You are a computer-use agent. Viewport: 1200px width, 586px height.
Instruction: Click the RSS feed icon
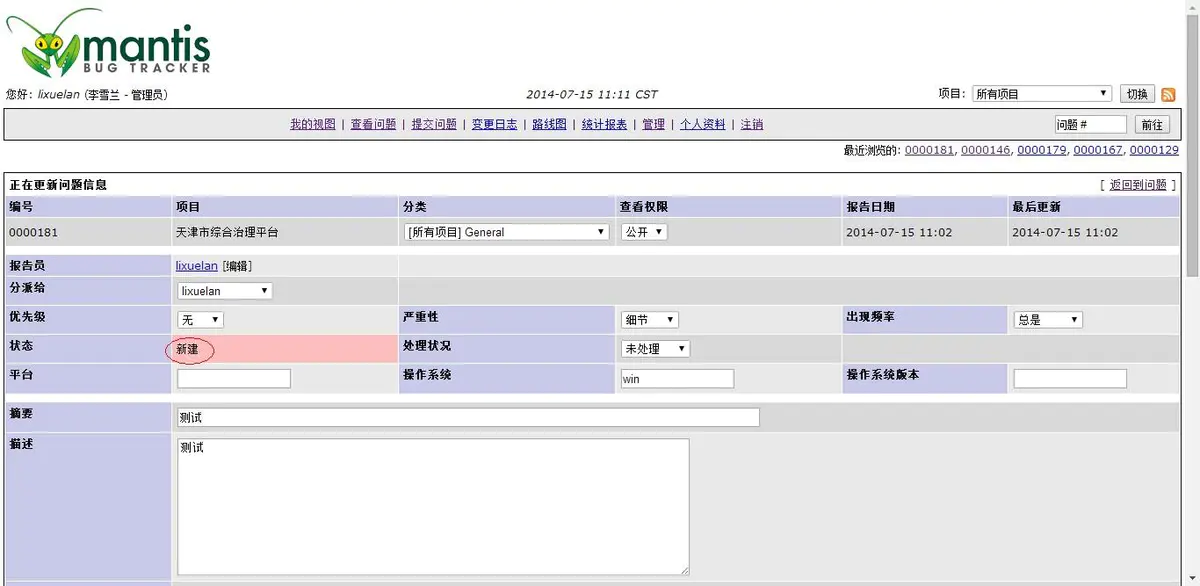(1168, 93)
